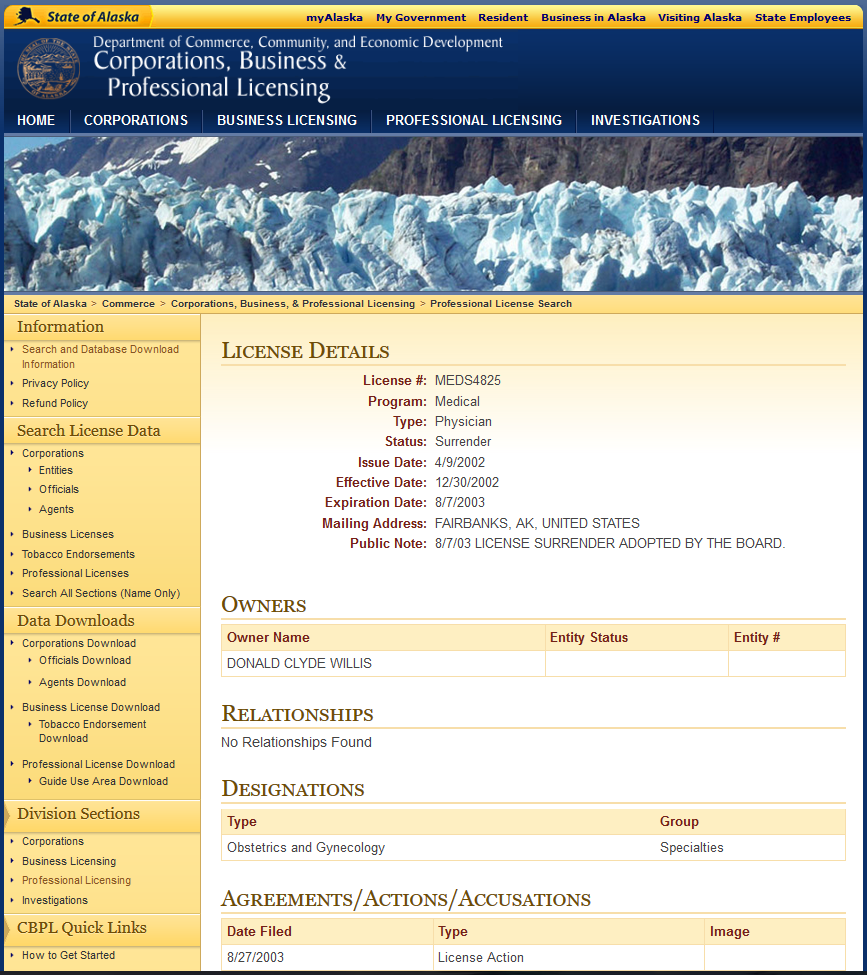Select the HOME navigation tab

(x=36, y=120)
